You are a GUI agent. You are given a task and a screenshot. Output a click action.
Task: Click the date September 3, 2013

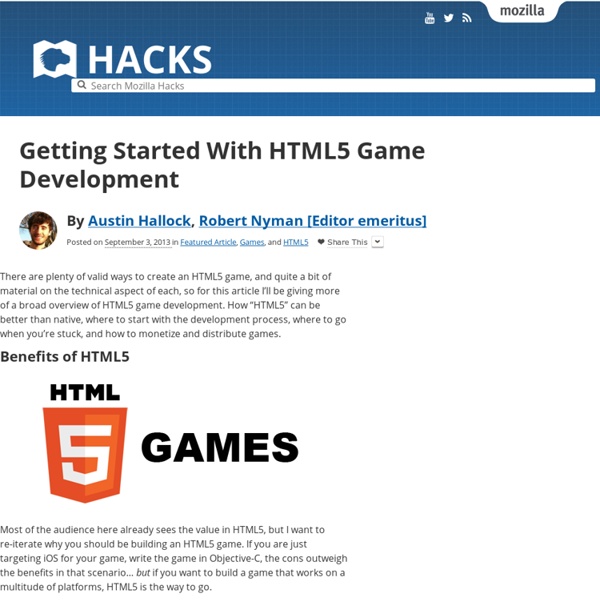pyautogui.click(x=137, y=242)
